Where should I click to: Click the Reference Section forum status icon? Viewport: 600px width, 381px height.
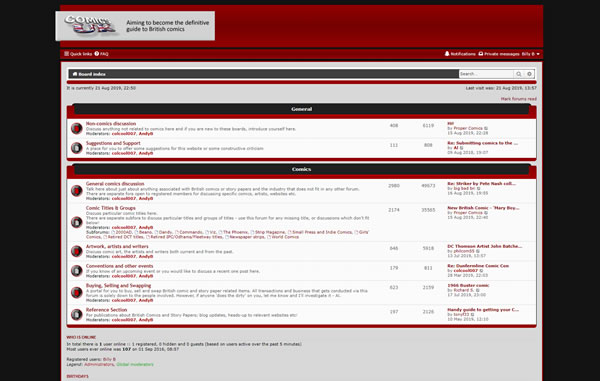click(x=77, y=314)
